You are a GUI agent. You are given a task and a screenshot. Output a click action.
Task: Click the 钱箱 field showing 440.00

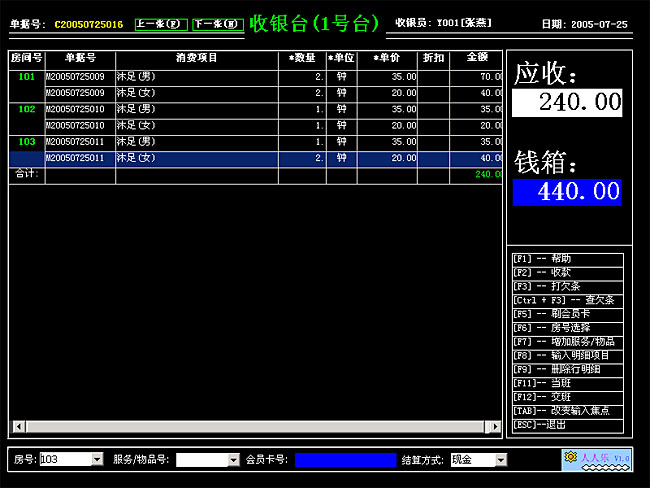coord(567,192)
